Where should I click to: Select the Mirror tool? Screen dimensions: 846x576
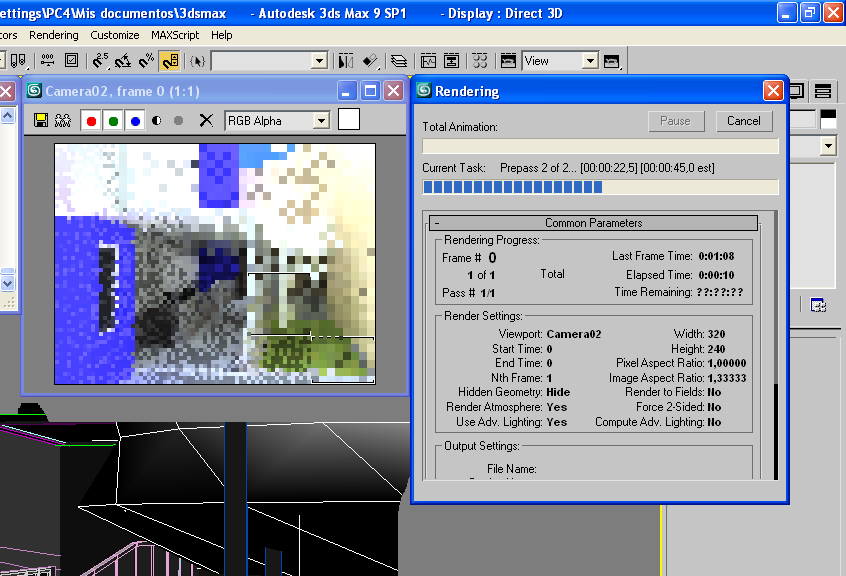point(346,61)
